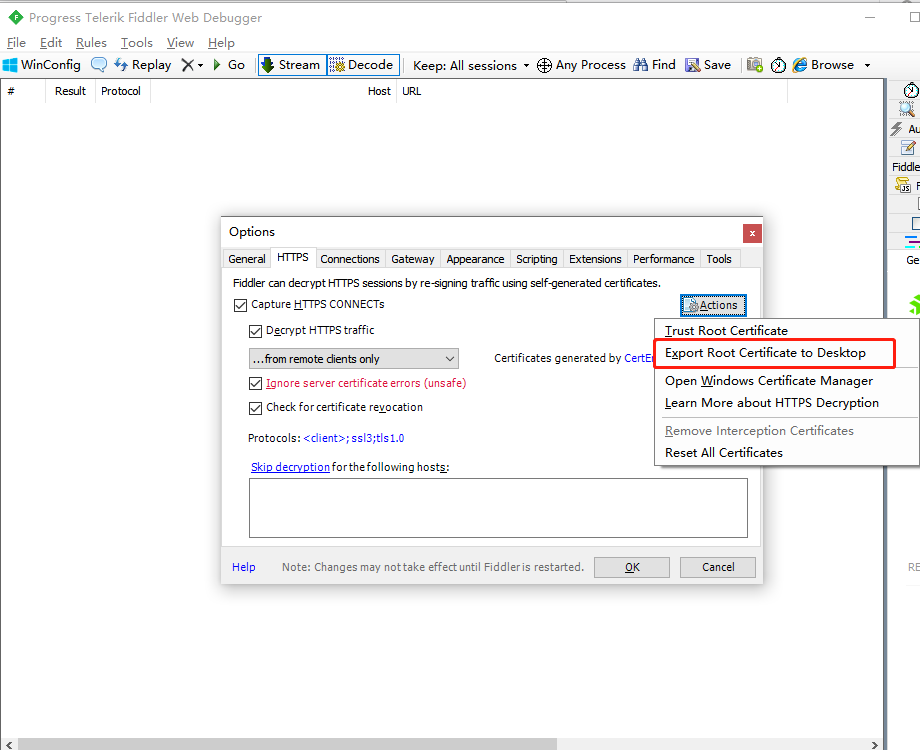Screen dimensions: 920x750
Task: Switch to the Tools options tab
Action: [x=719, y=259]
